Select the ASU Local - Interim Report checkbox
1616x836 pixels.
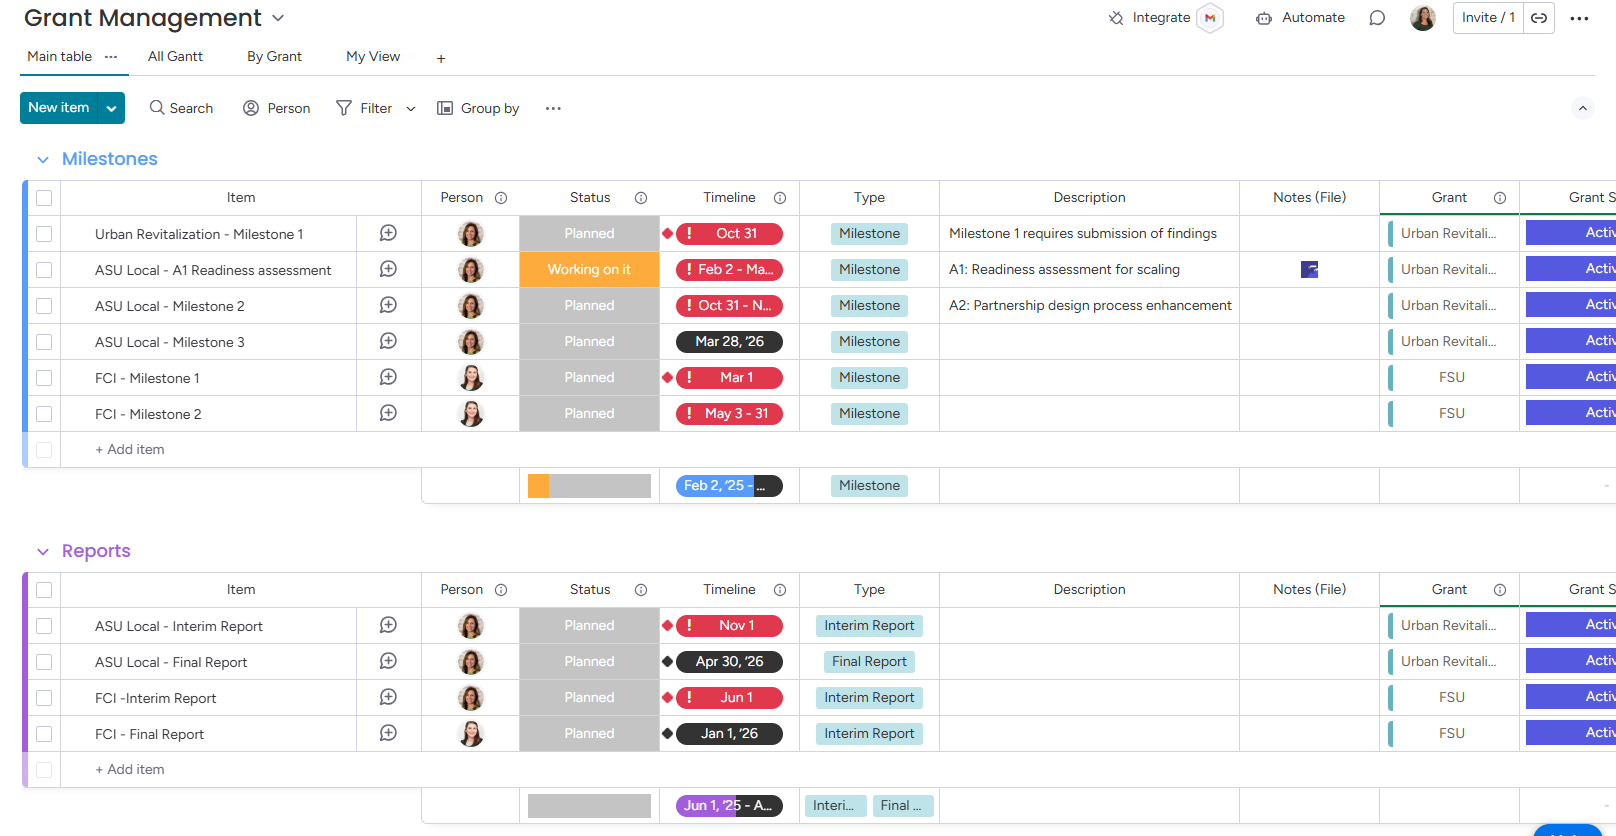pos(44,626)
